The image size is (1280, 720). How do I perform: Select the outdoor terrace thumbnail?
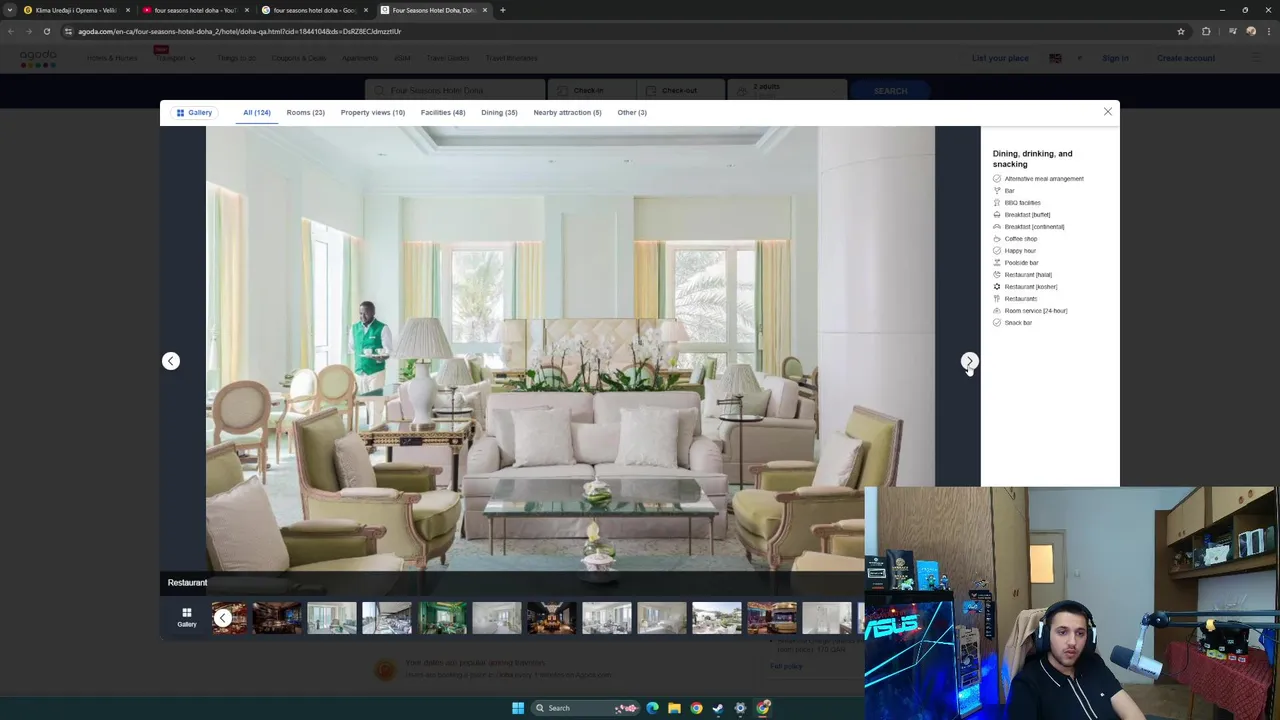point(717,618)
